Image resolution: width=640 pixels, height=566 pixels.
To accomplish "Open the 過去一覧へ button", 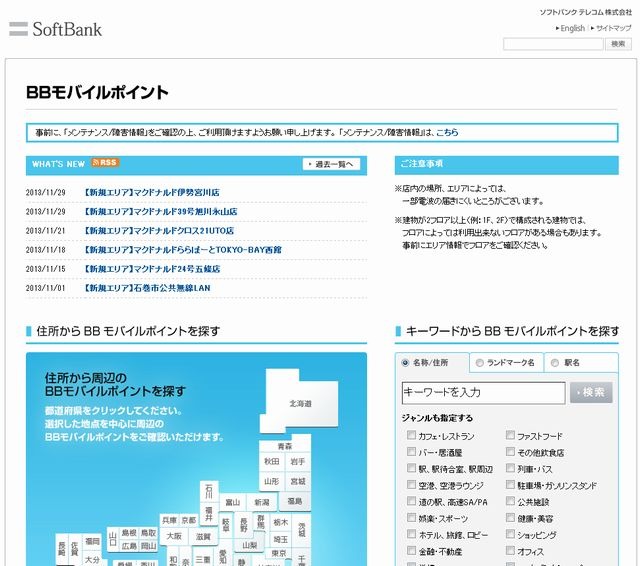I will pyautogui.click(x=331, y=164).
